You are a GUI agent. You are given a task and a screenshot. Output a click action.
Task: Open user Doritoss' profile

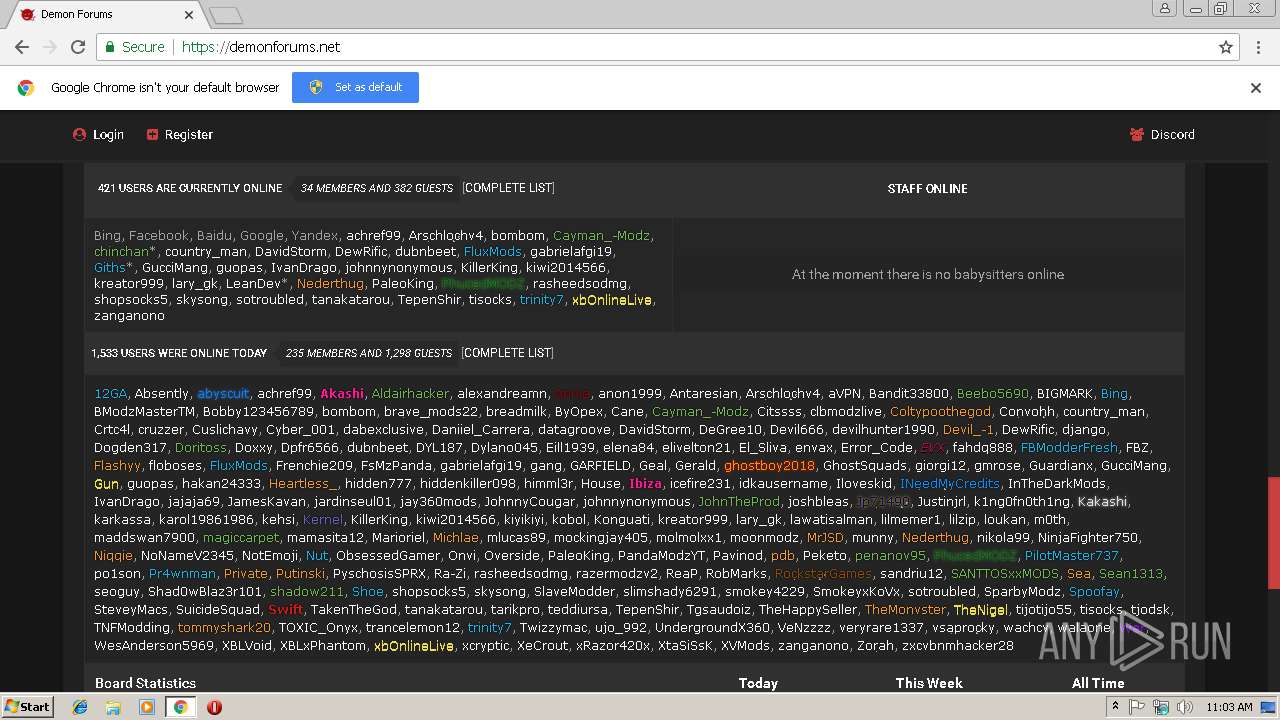click(201, 448)
